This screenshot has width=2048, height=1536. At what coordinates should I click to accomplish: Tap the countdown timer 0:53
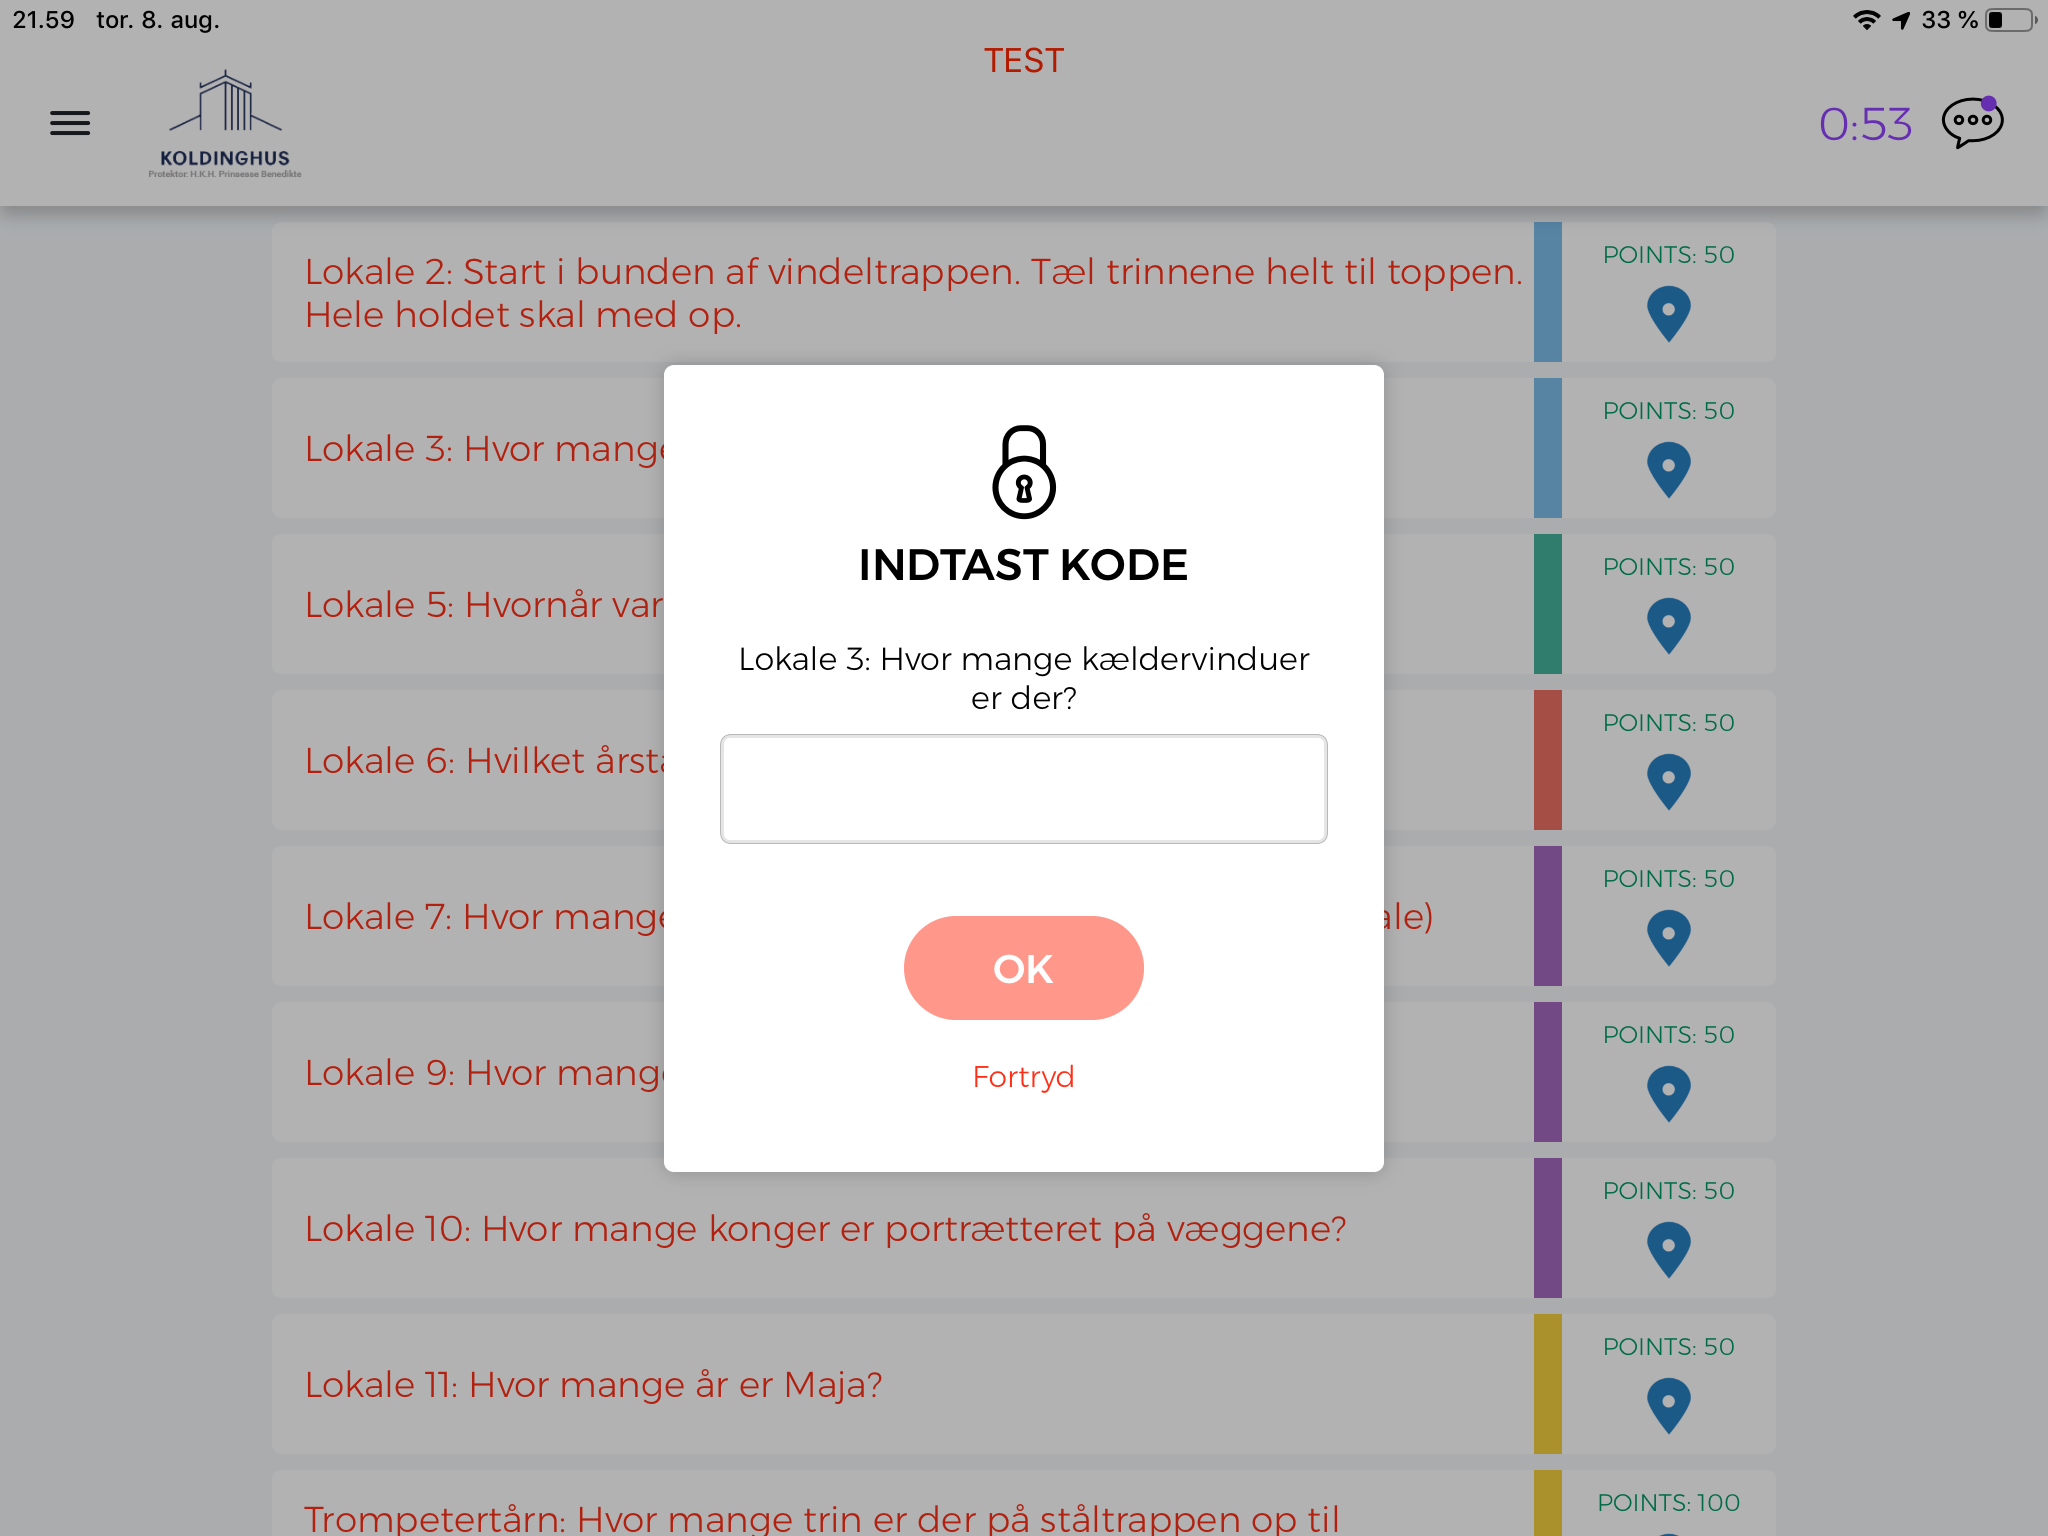1865,124
